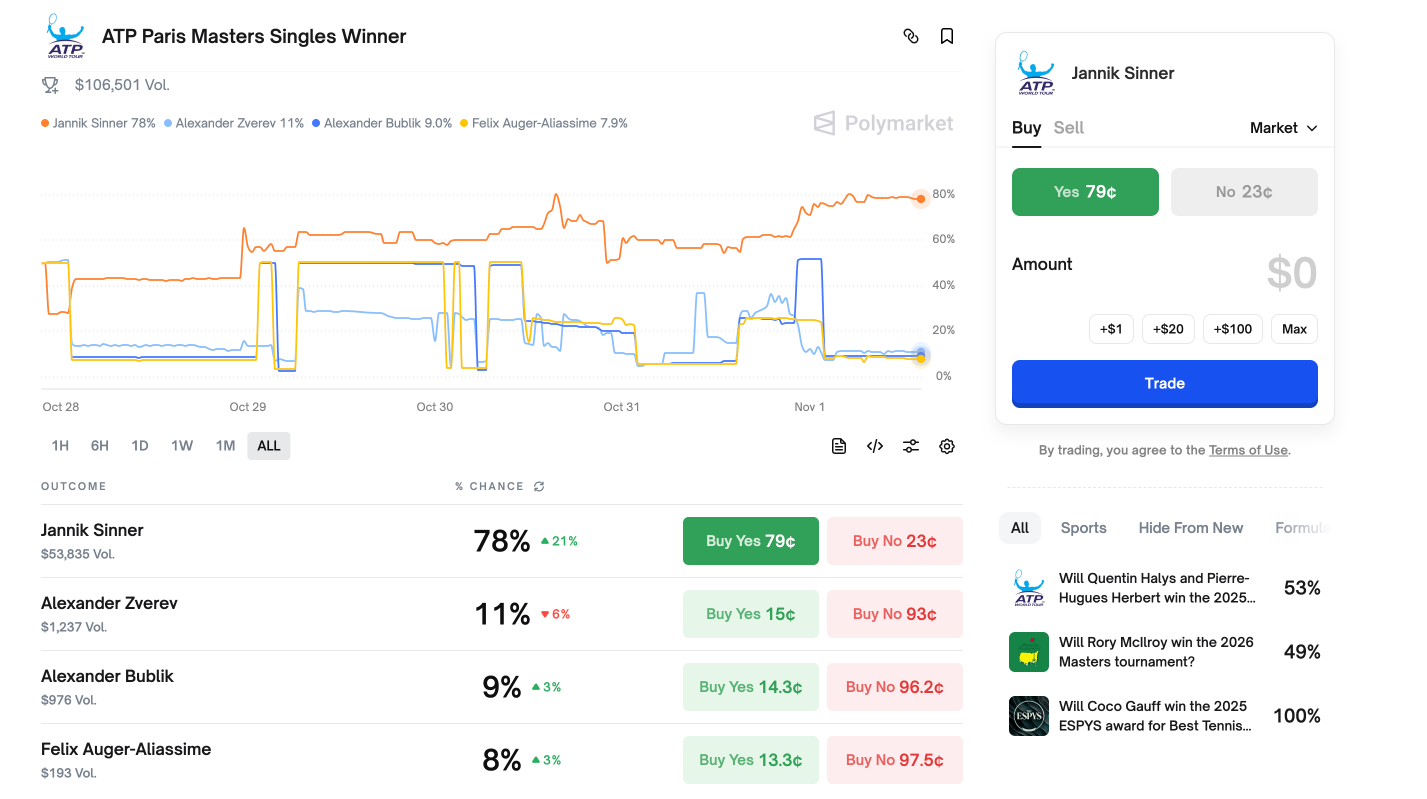Image resolution: width=1427 pixels, height=799 pixels.
Task: Select the 1D chart time range
Action: click(x=140, y=446)
